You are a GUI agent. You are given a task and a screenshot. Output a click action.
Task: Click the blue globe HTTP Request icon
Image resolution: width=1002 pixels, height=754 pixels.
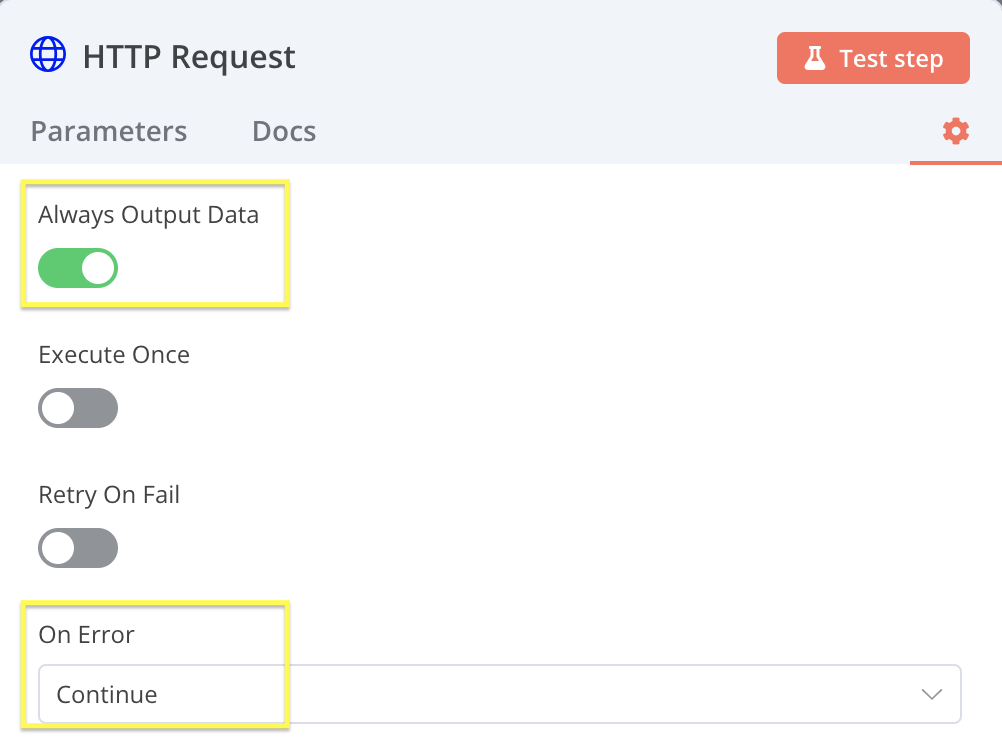(48, 54)
